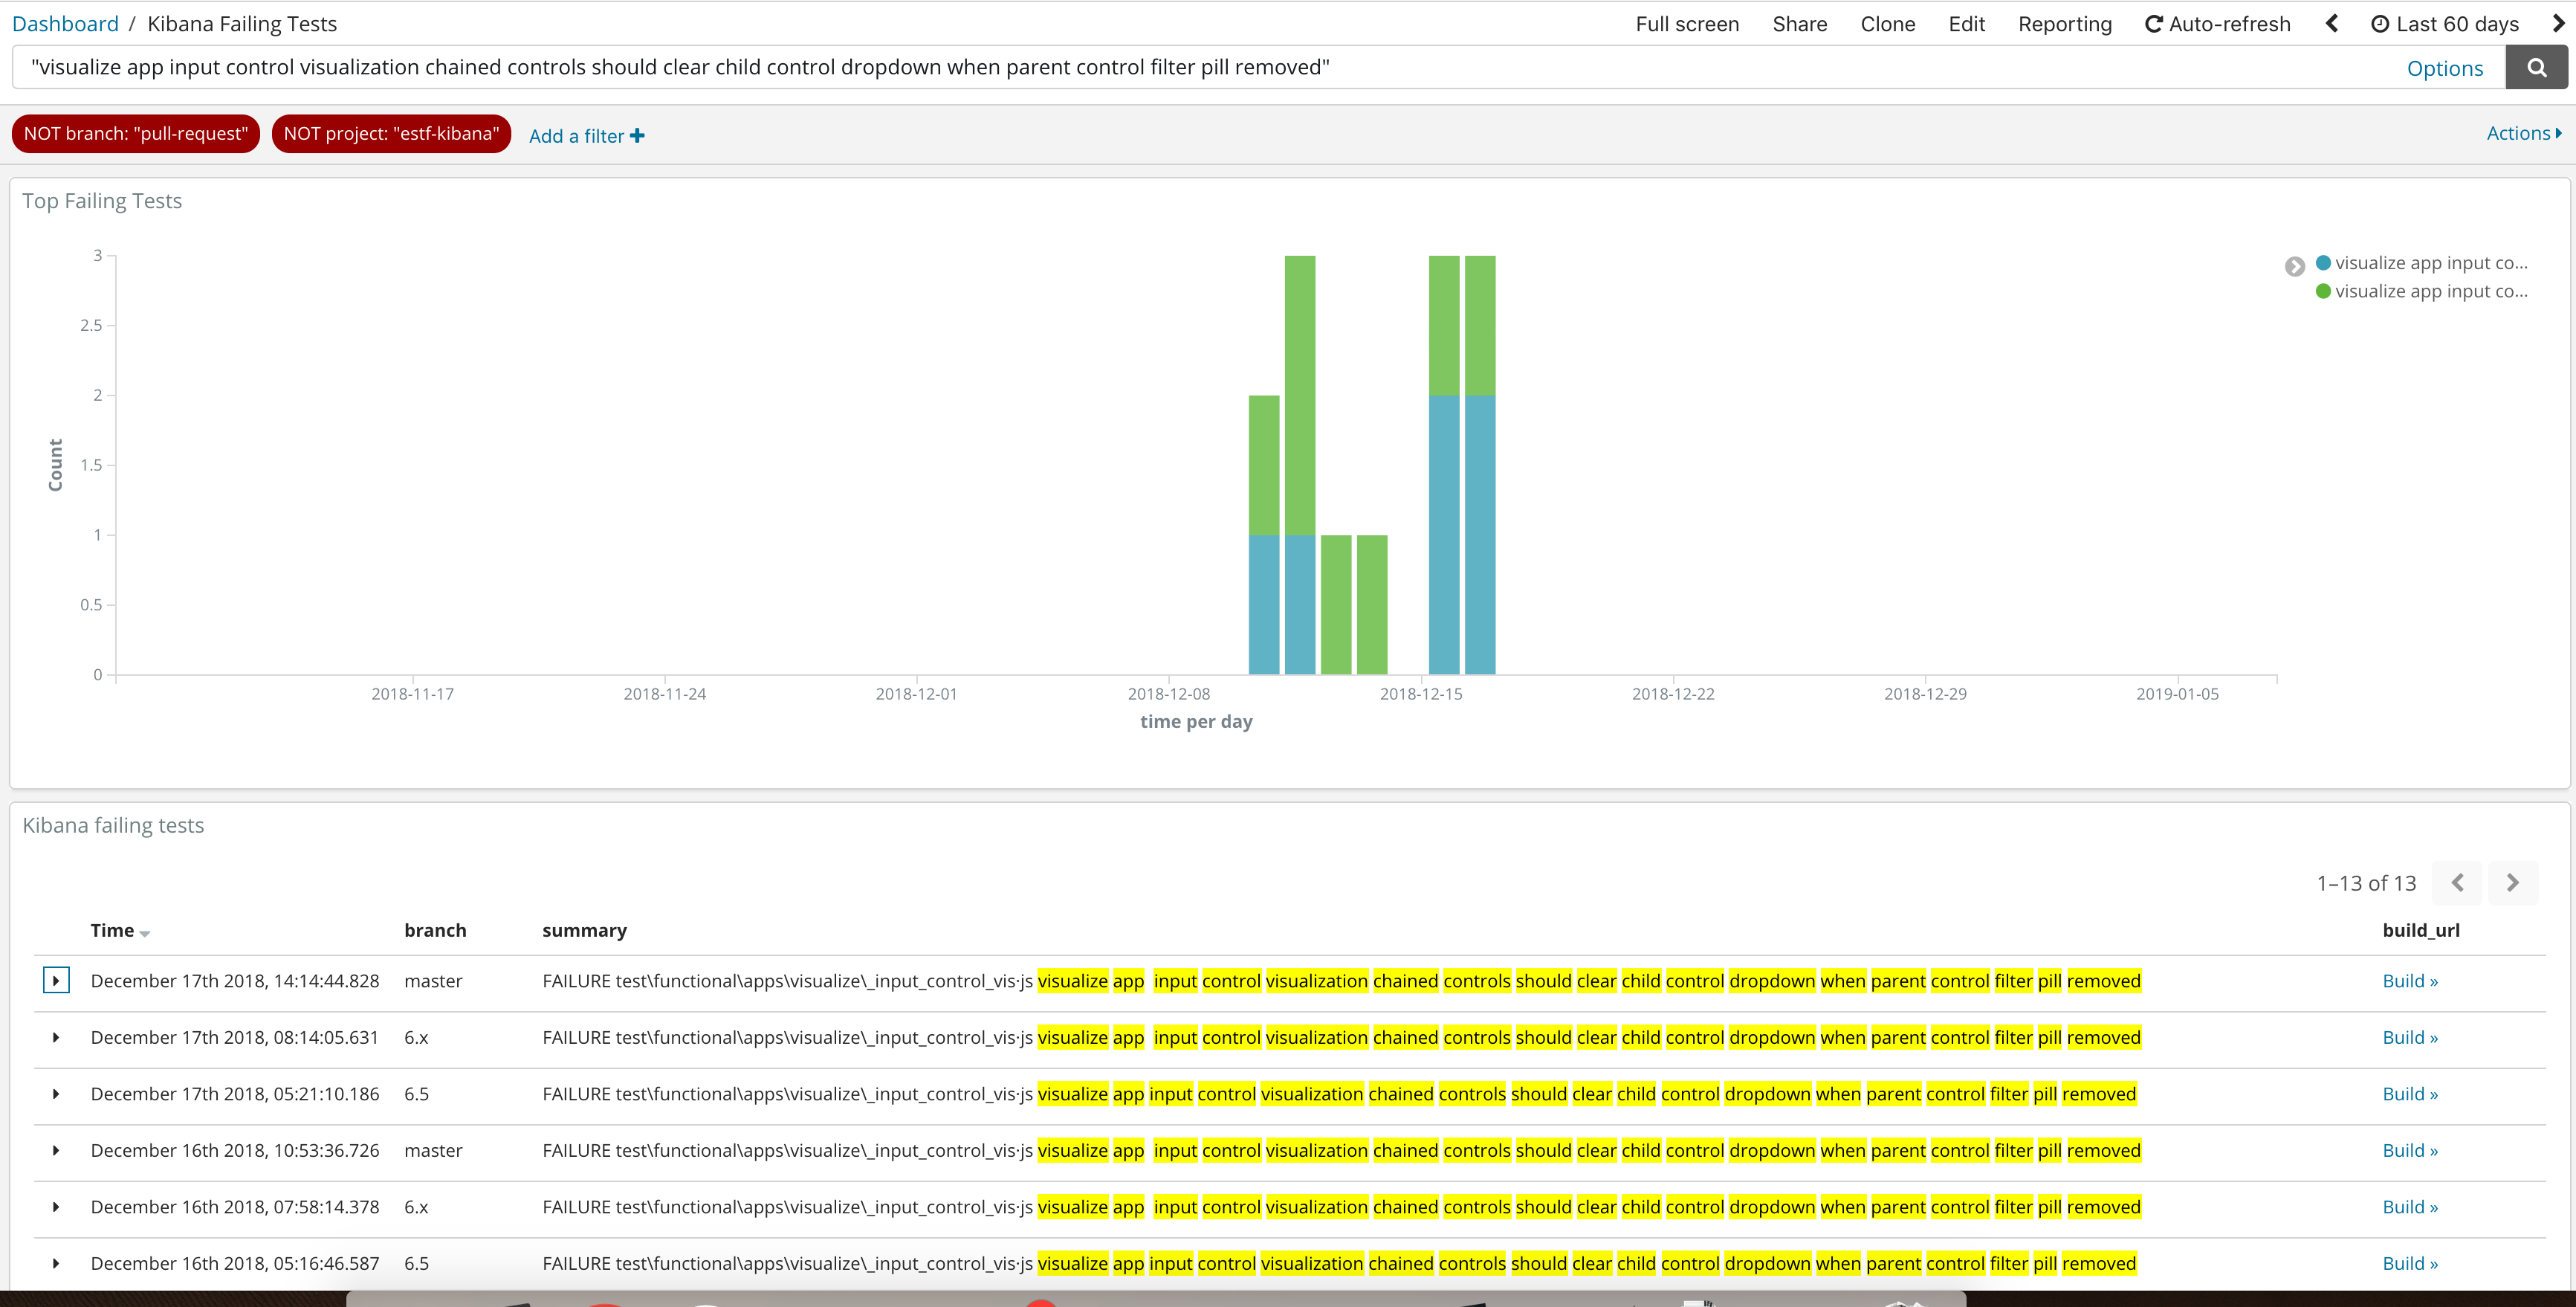Viewport: 2576px width, 1307px height.
Task: Expand the December 17th 05:21:10.186 row
Action: click(56, 1094)
